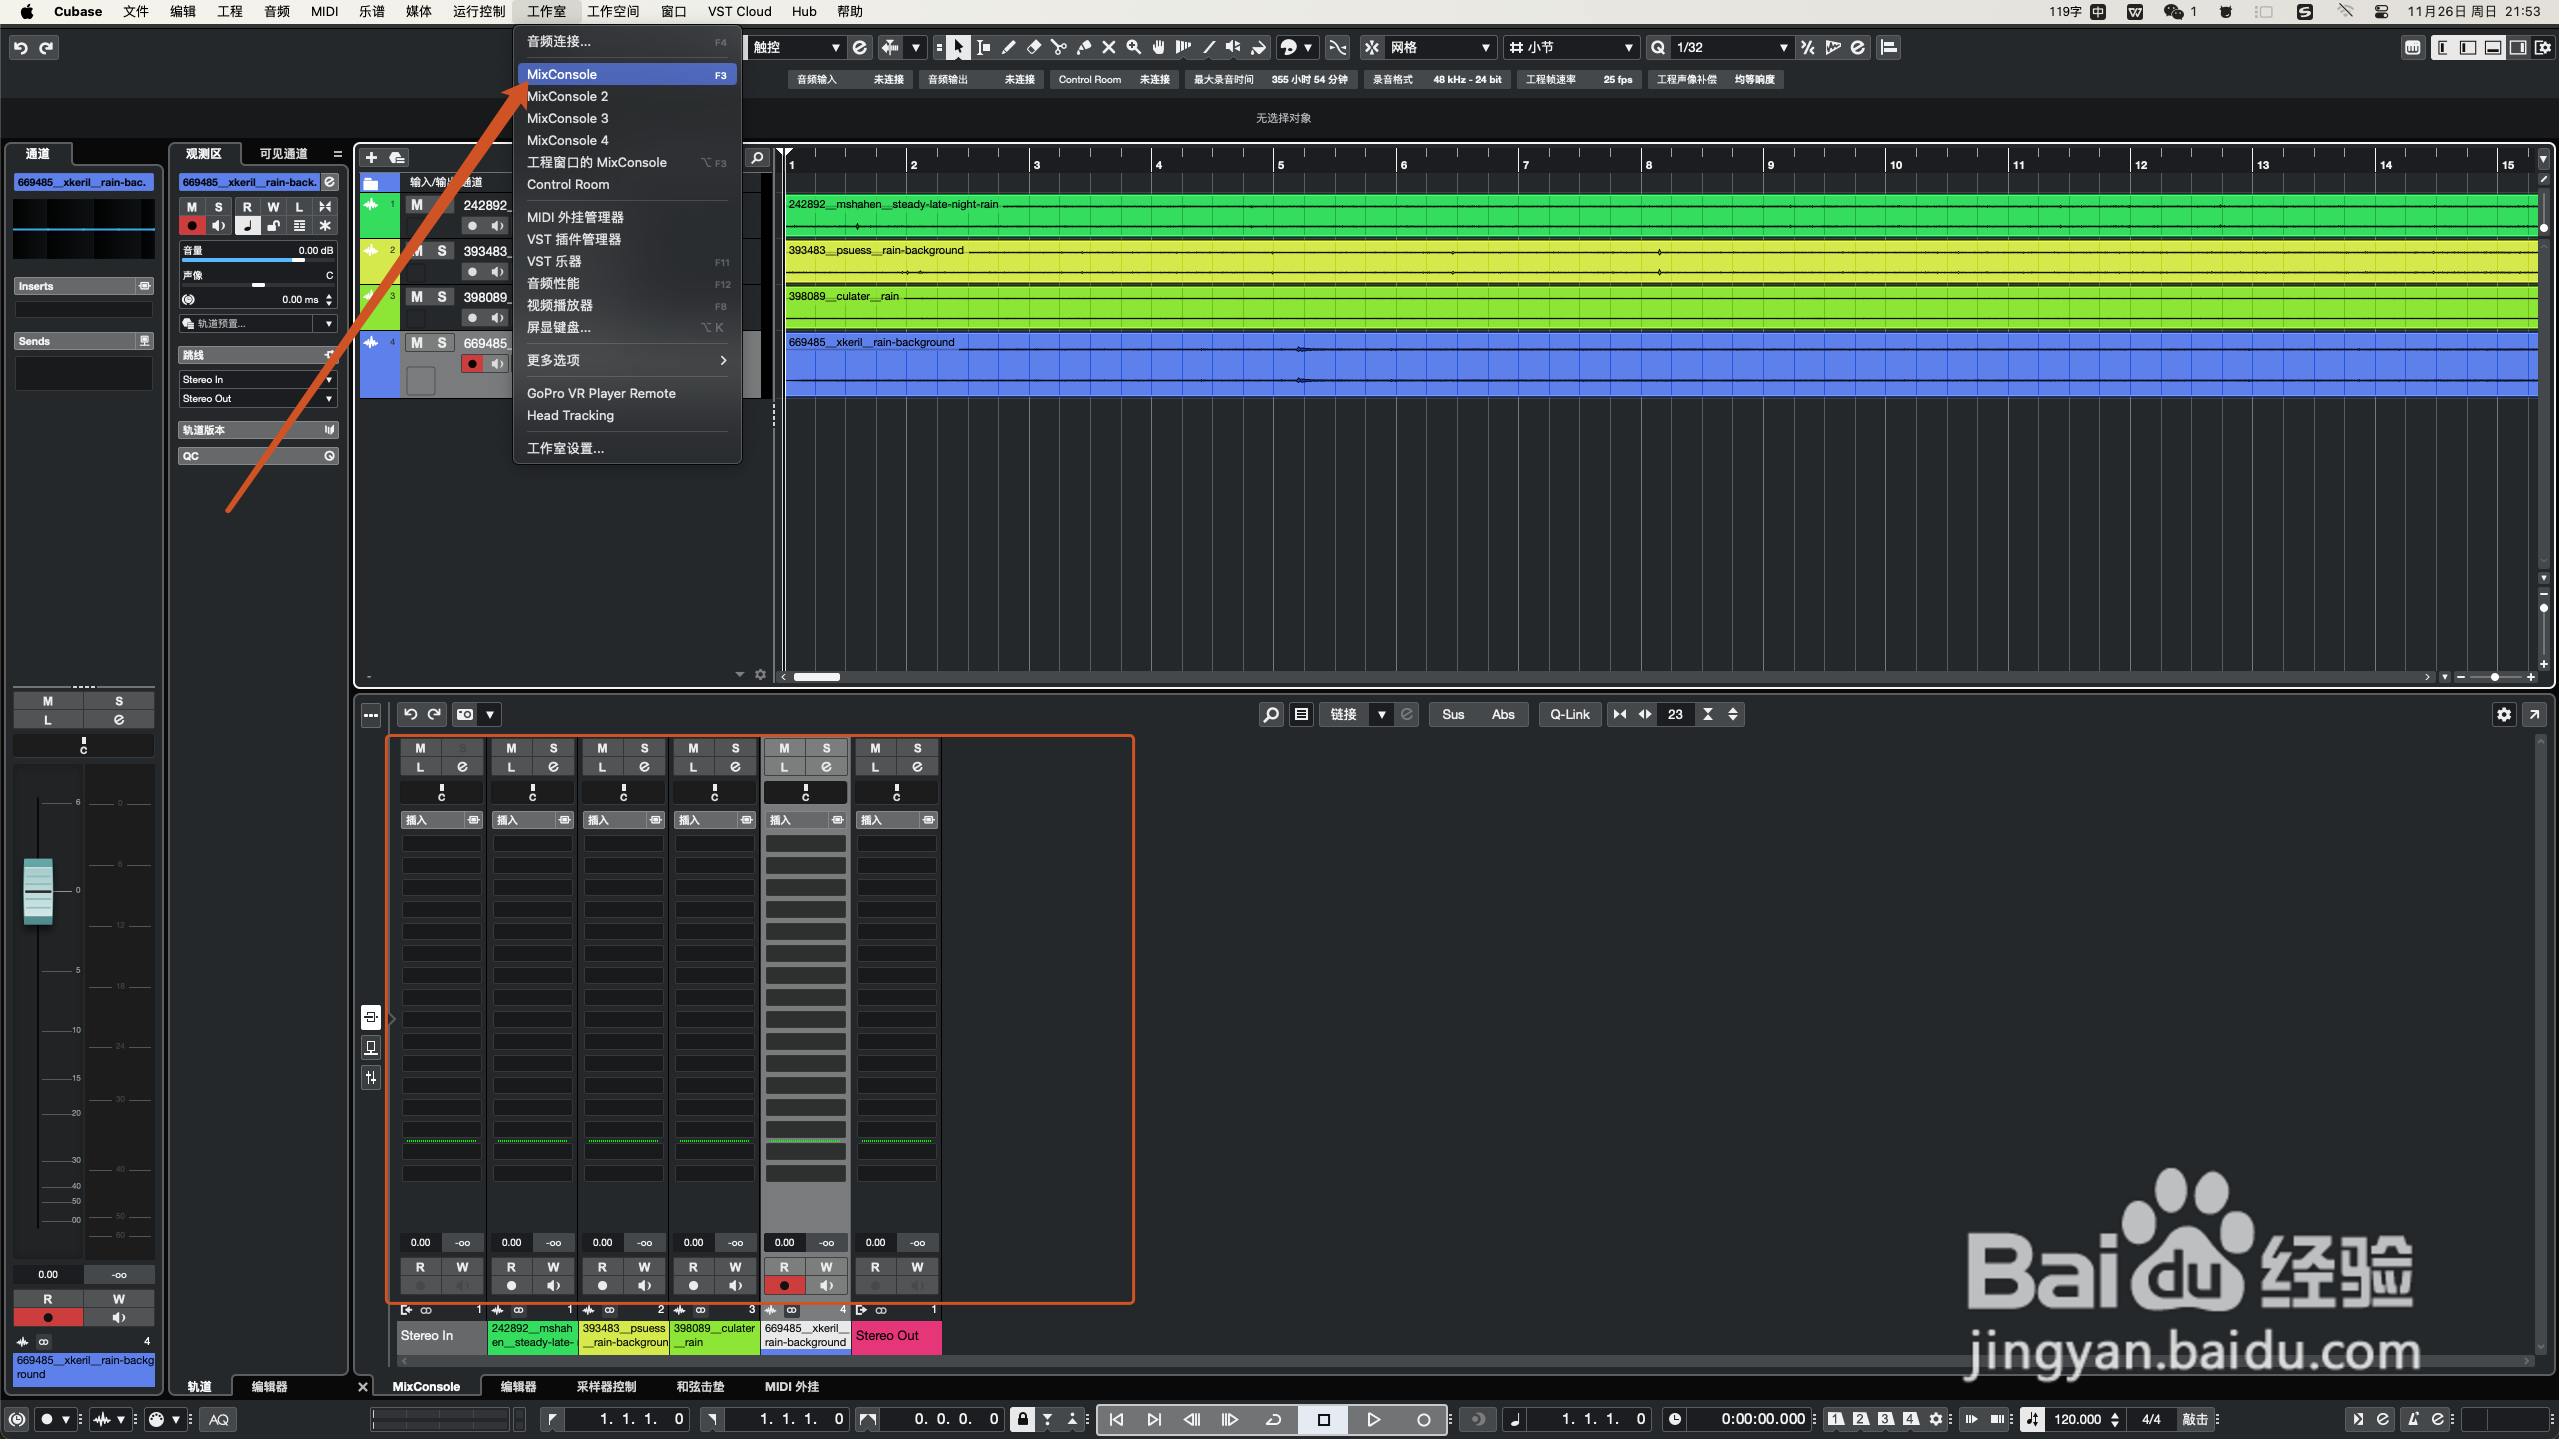Toggle Mute on Stereo Out mixer channel

875,748
